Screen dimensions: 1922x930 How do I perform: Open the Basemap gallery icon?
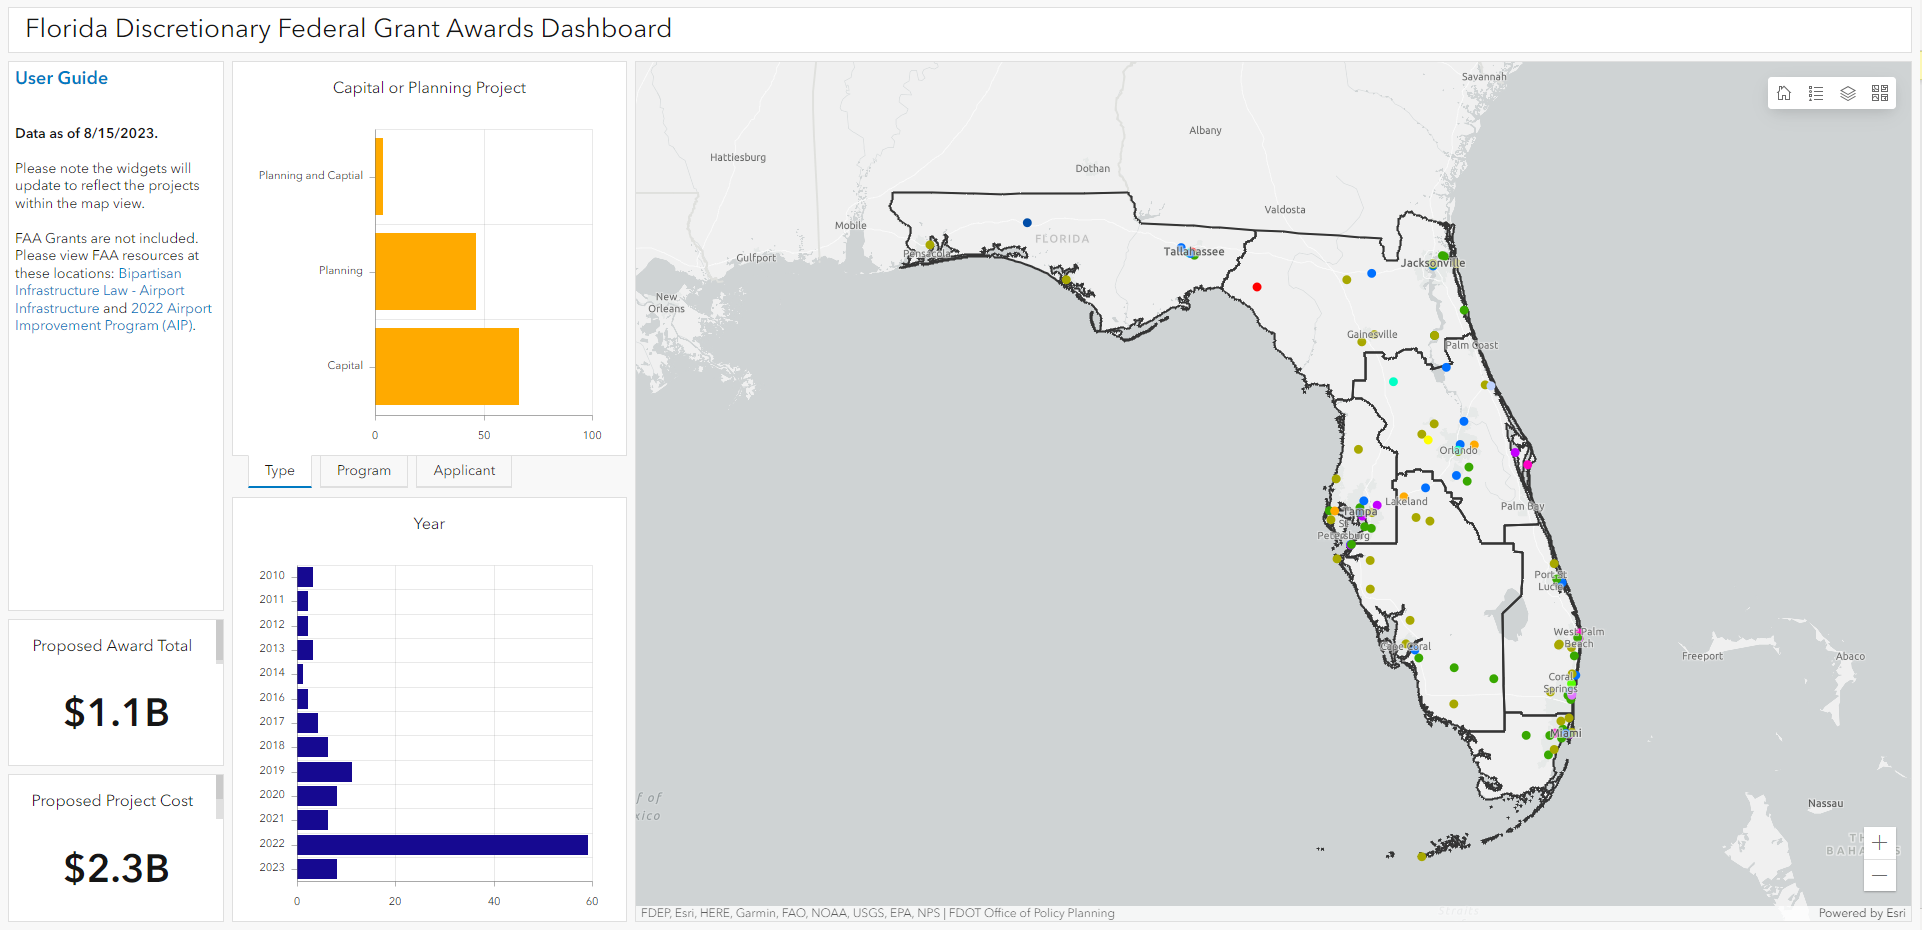pos(1880,93)
